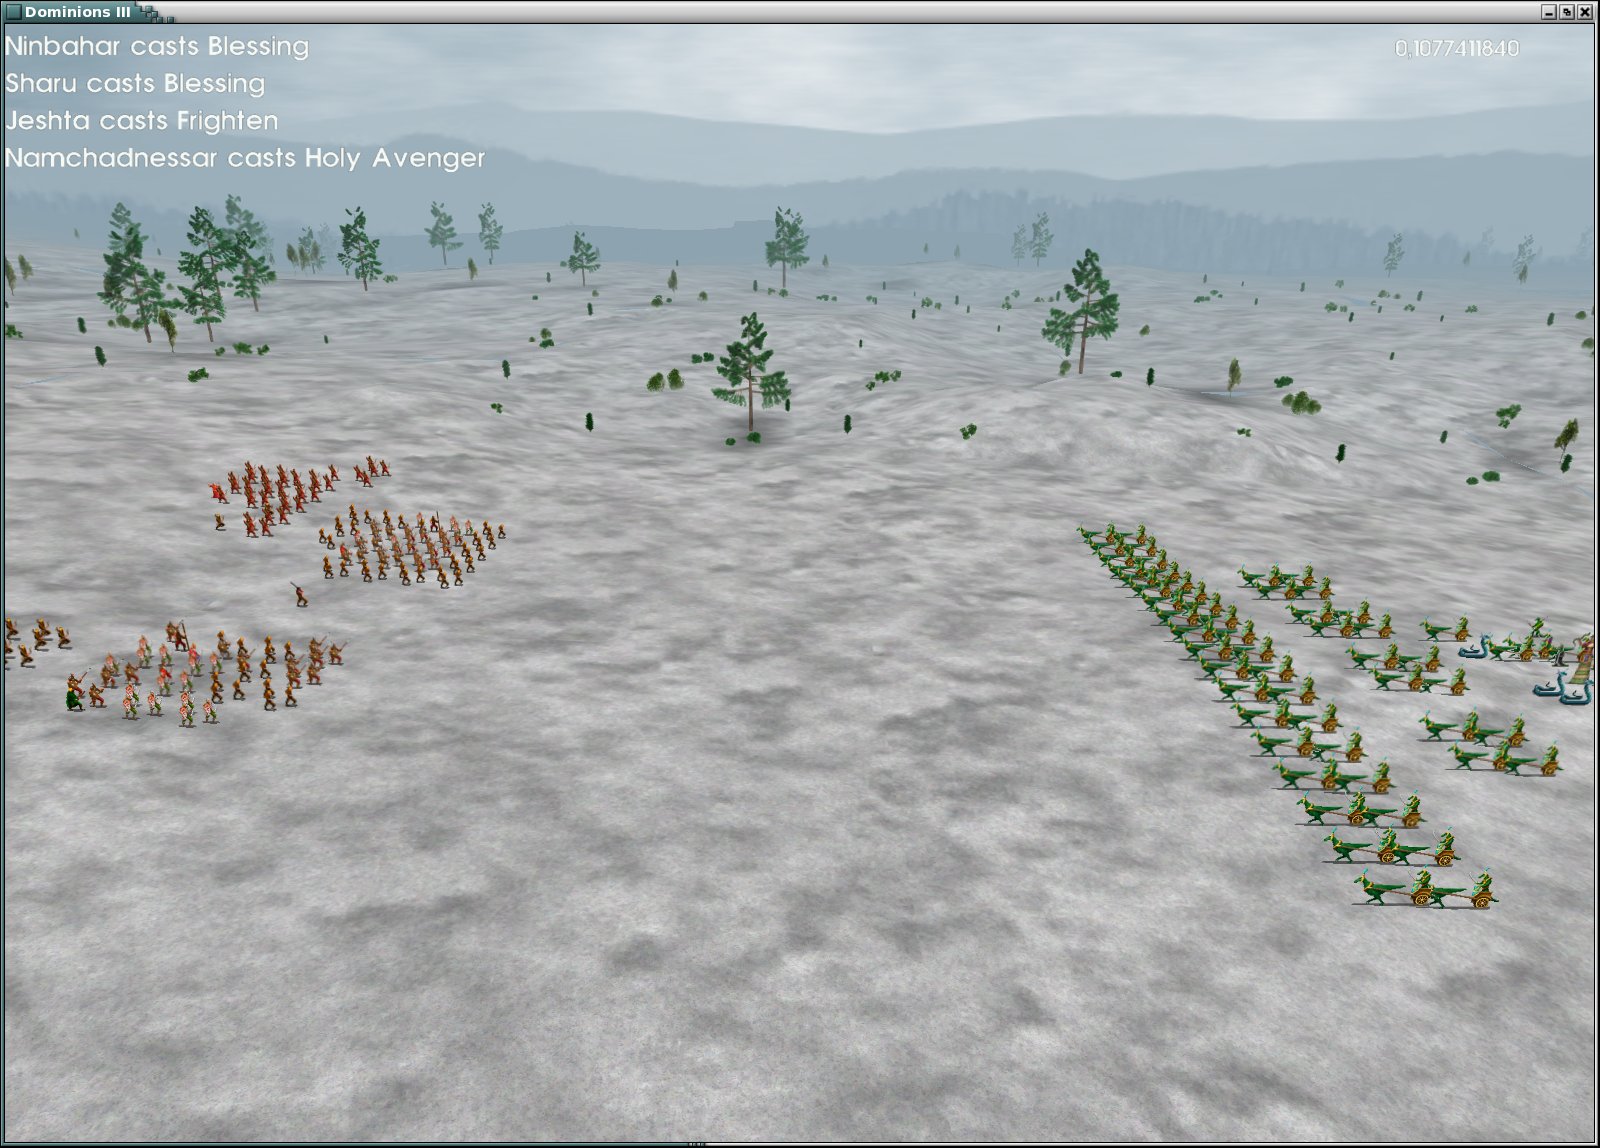1600x1148 pixels.
Task: Click the 'Sharu casts Blessing' message
Action: (x=135, y=84)
